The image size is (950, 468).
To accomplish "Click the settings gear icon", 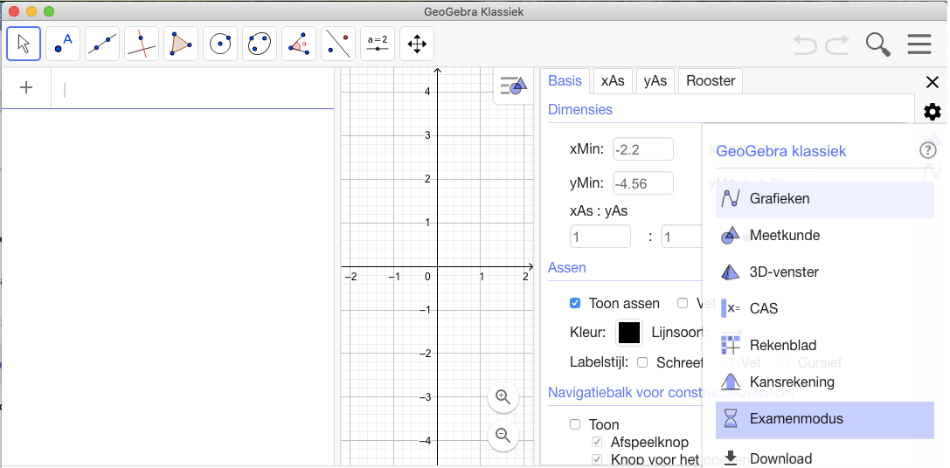I will click(932, 112).
